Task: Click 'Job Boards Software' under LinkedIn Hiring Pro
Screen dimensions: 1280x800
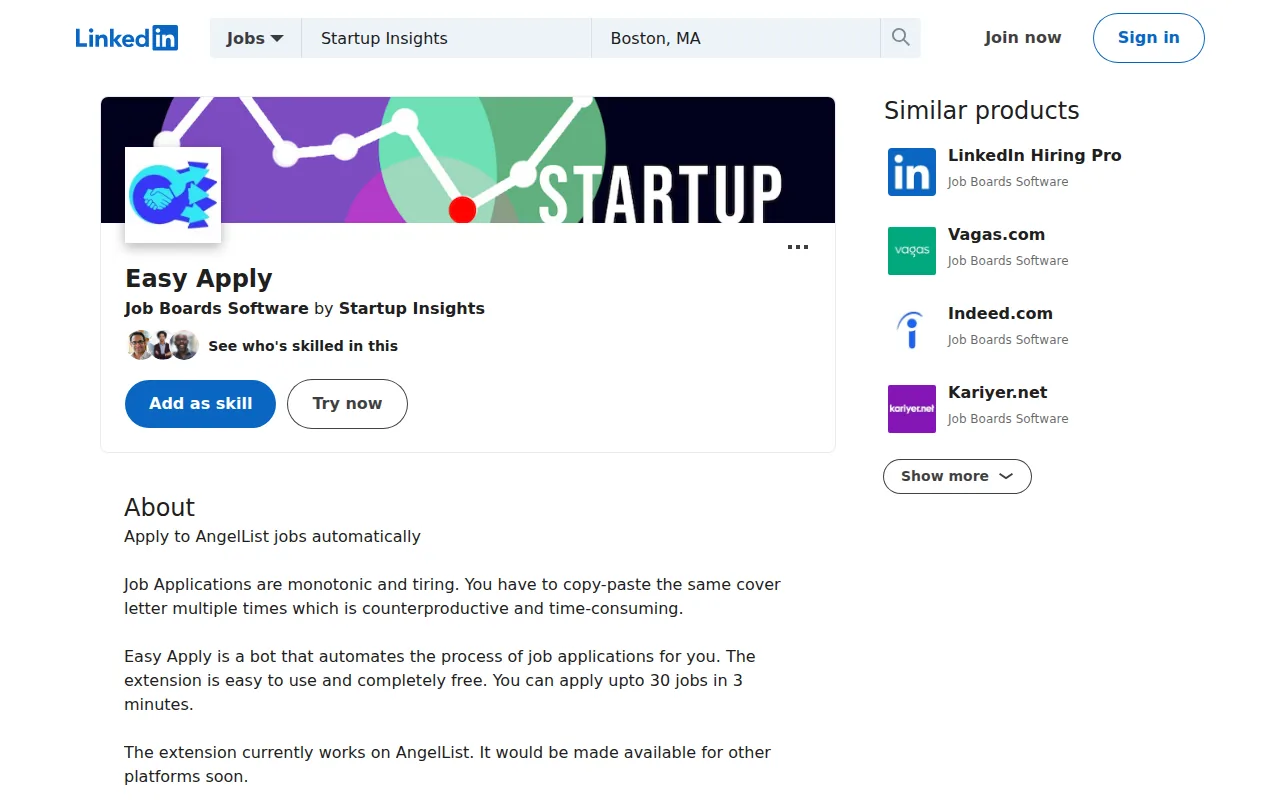Action: pos(1008,182)
